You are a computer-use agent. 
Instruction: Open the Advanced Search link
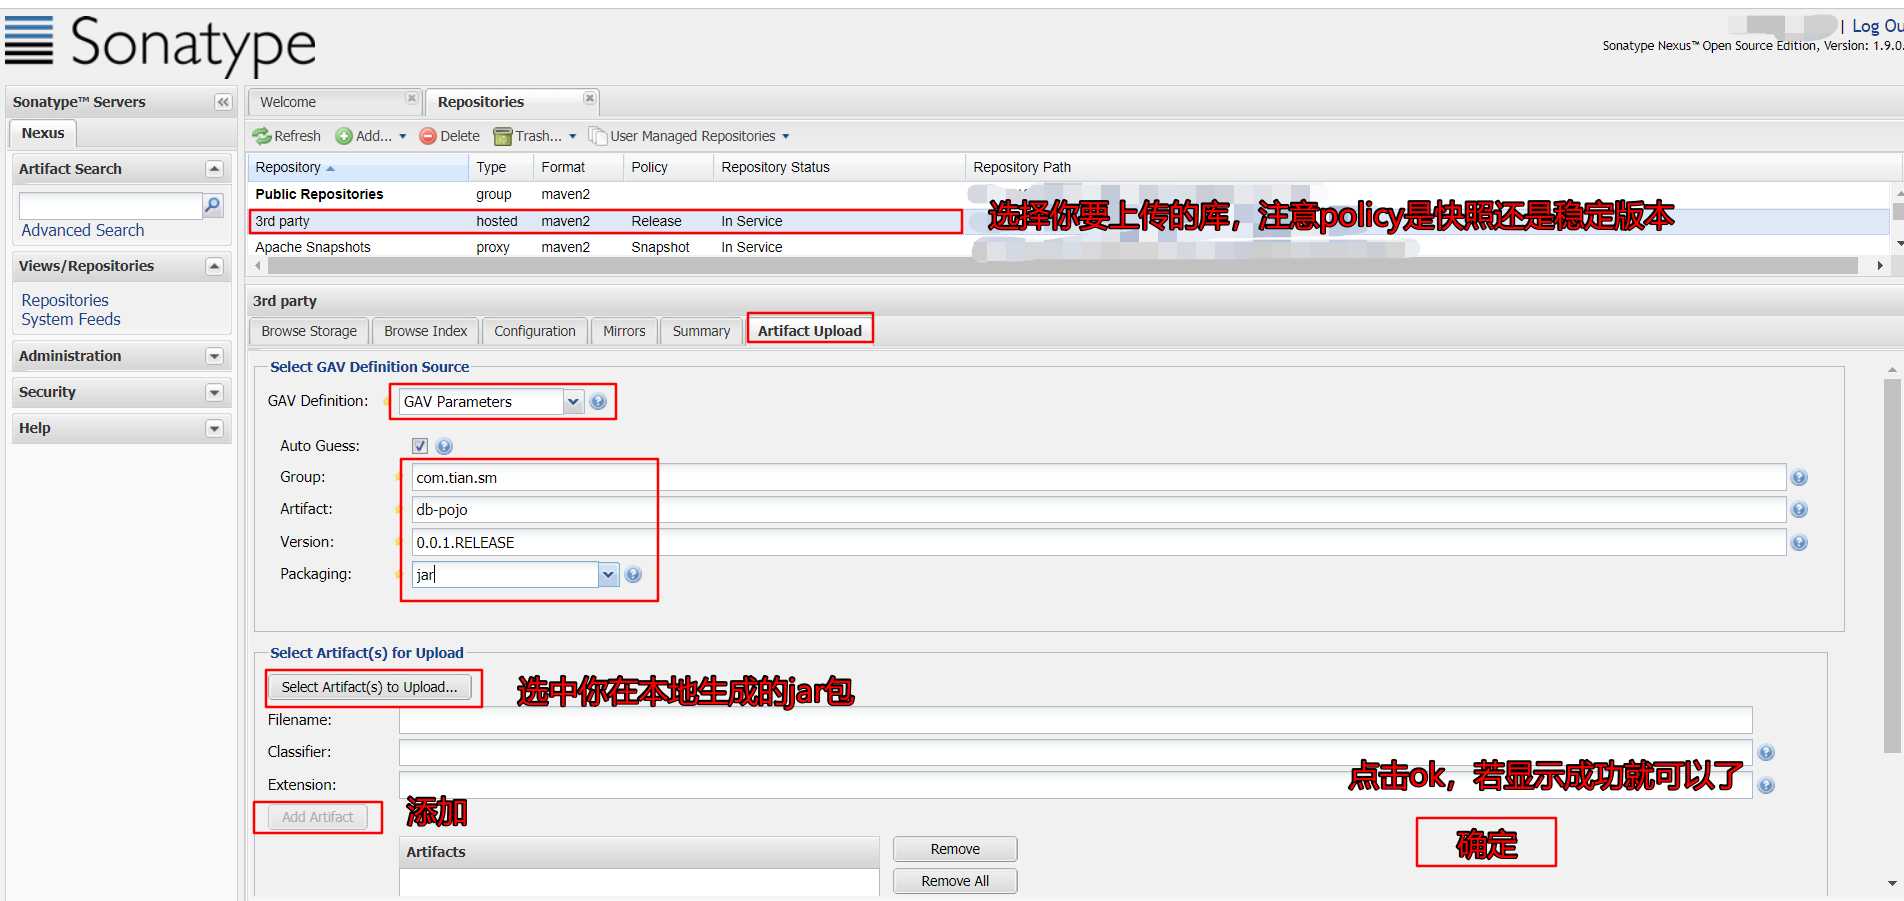coord(83,230)
